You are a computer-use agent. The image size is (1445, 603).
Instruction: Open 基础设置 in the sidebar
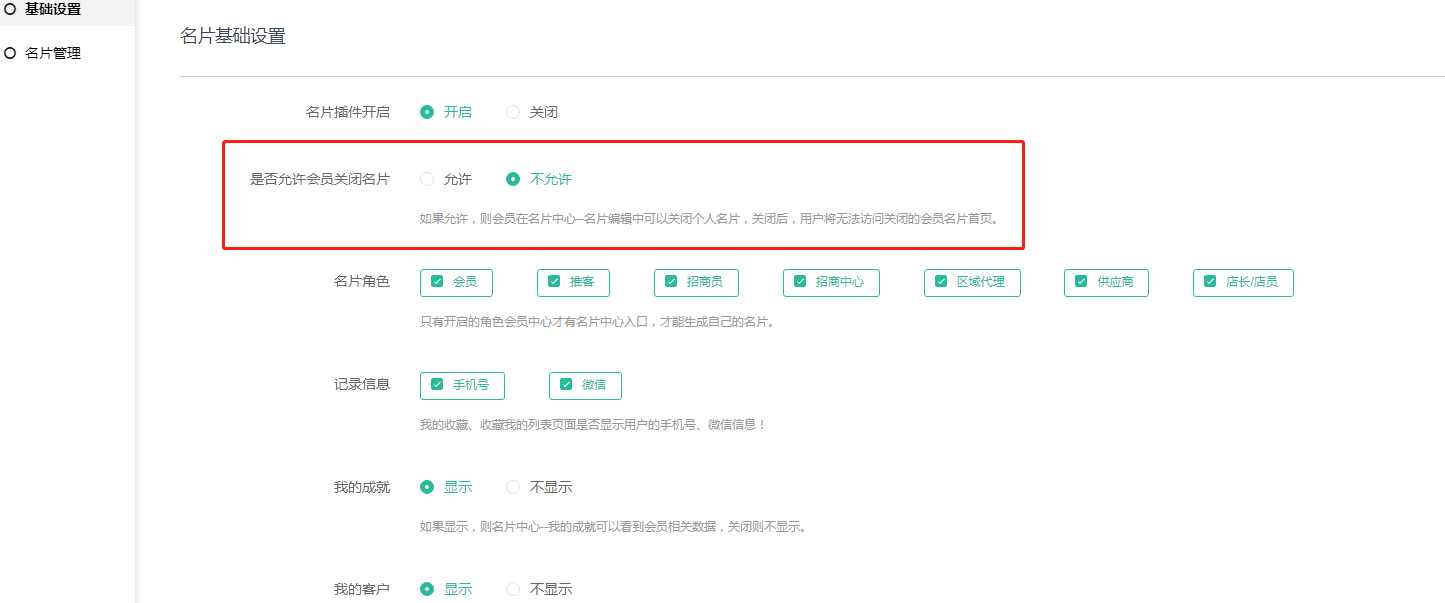(52, 9)
